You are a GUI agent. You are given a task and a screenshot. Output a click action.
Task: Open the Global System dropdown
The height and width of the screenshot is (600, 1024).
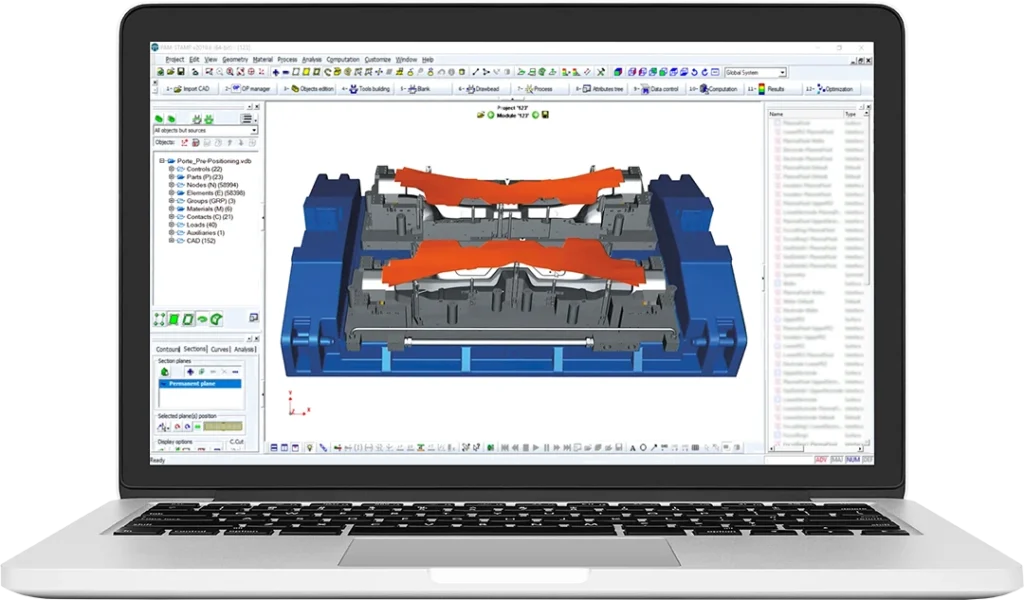pyautogui.click(x=781, y=73)
